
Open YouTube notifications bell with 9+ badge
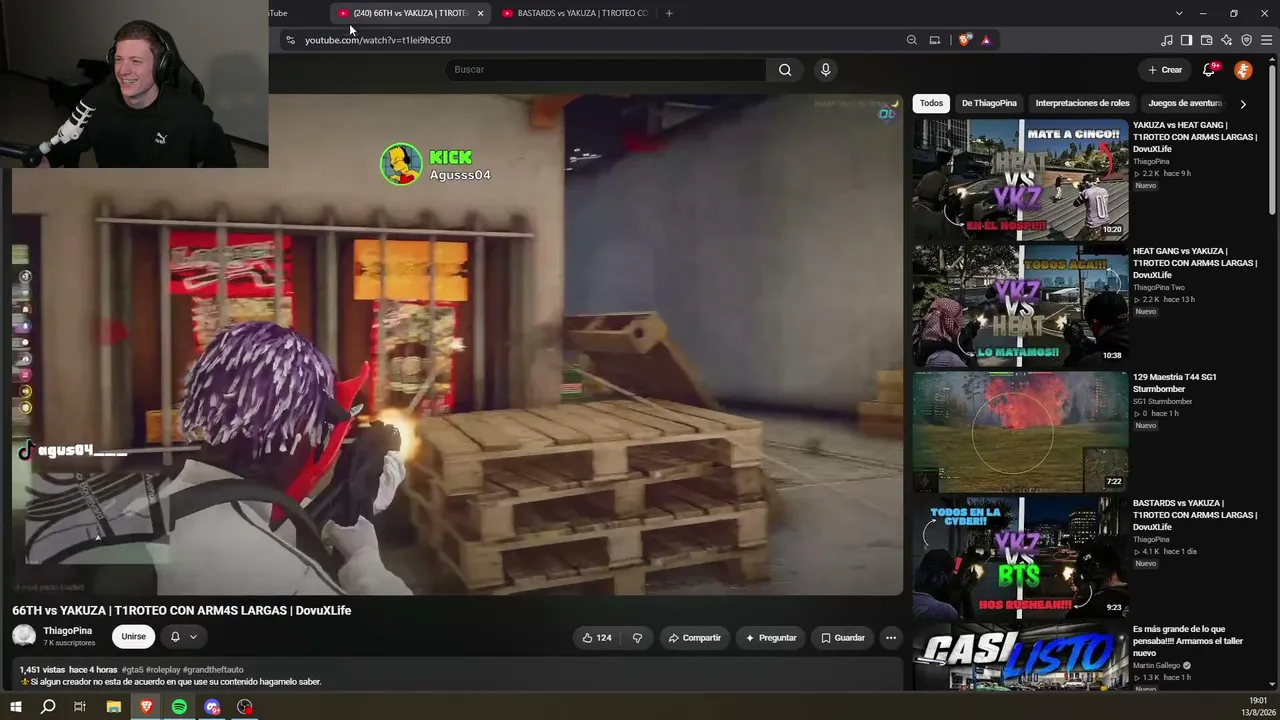(1209, 70)
